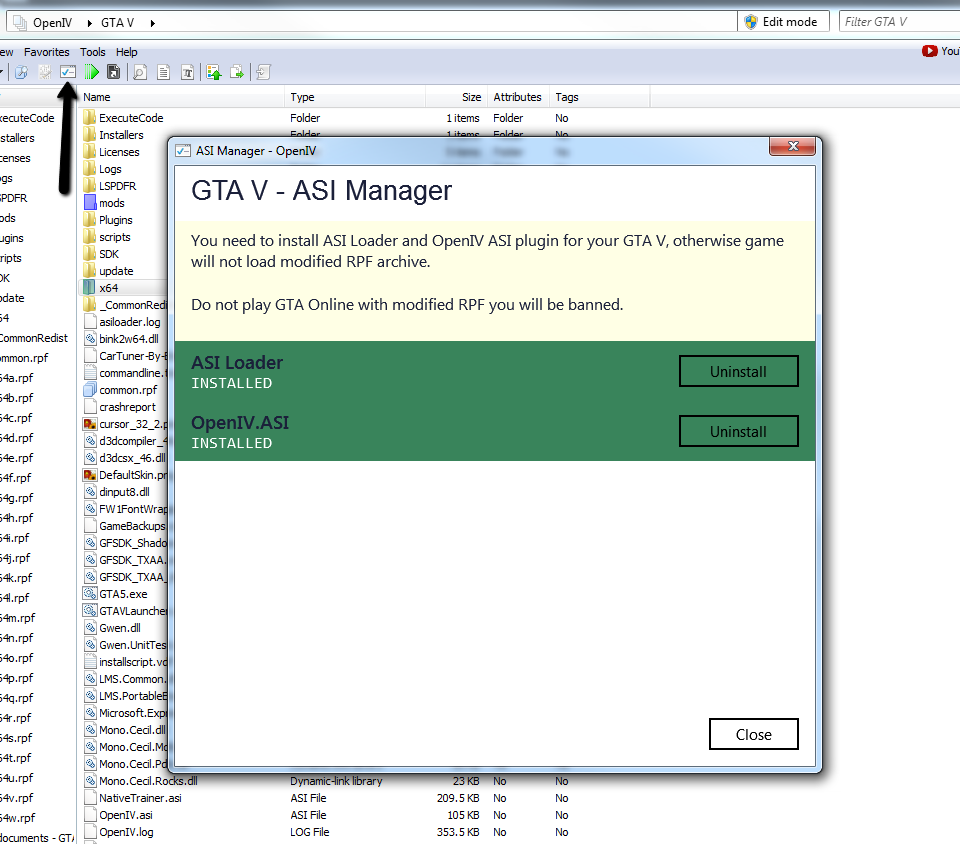Viewport: 960px width, 844px height.
Task: Click the page with magnifier toolbar icon
Action: (x=140, y=72)
